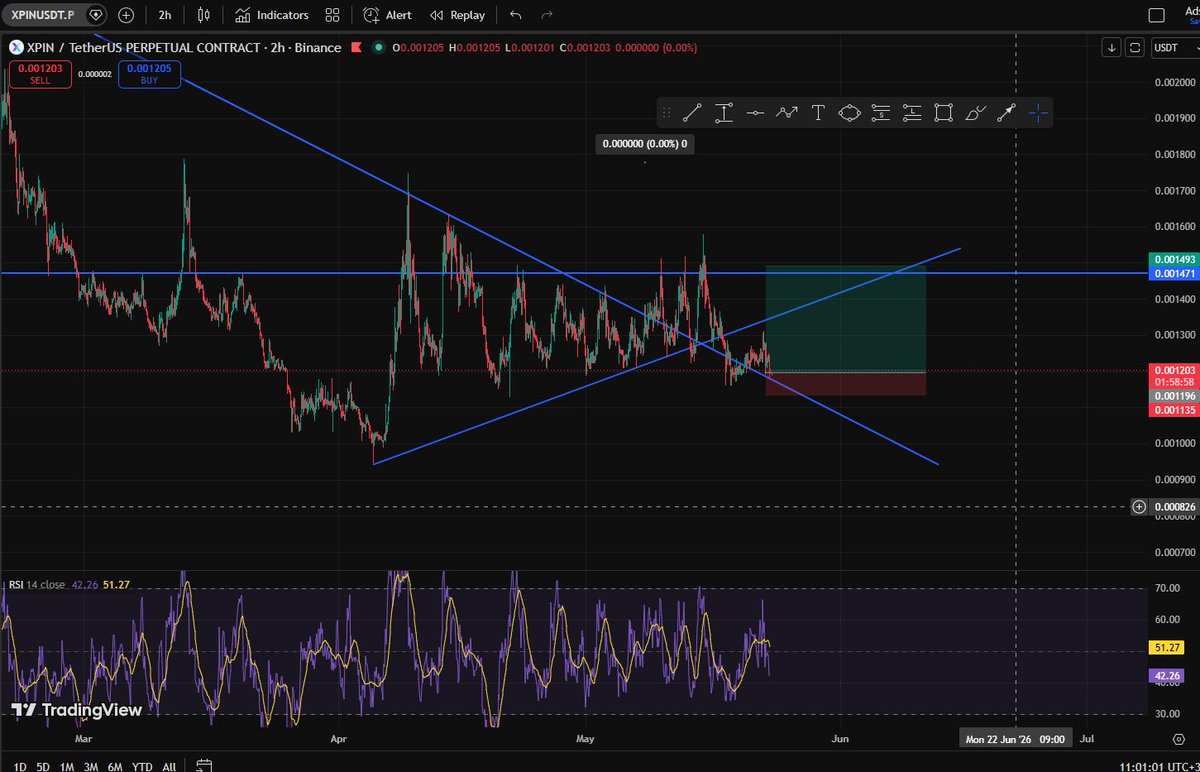This screenshot has width=1200, height=772.
Task: Click the 0.001135 stop level price label
Action: point(1173,410)
